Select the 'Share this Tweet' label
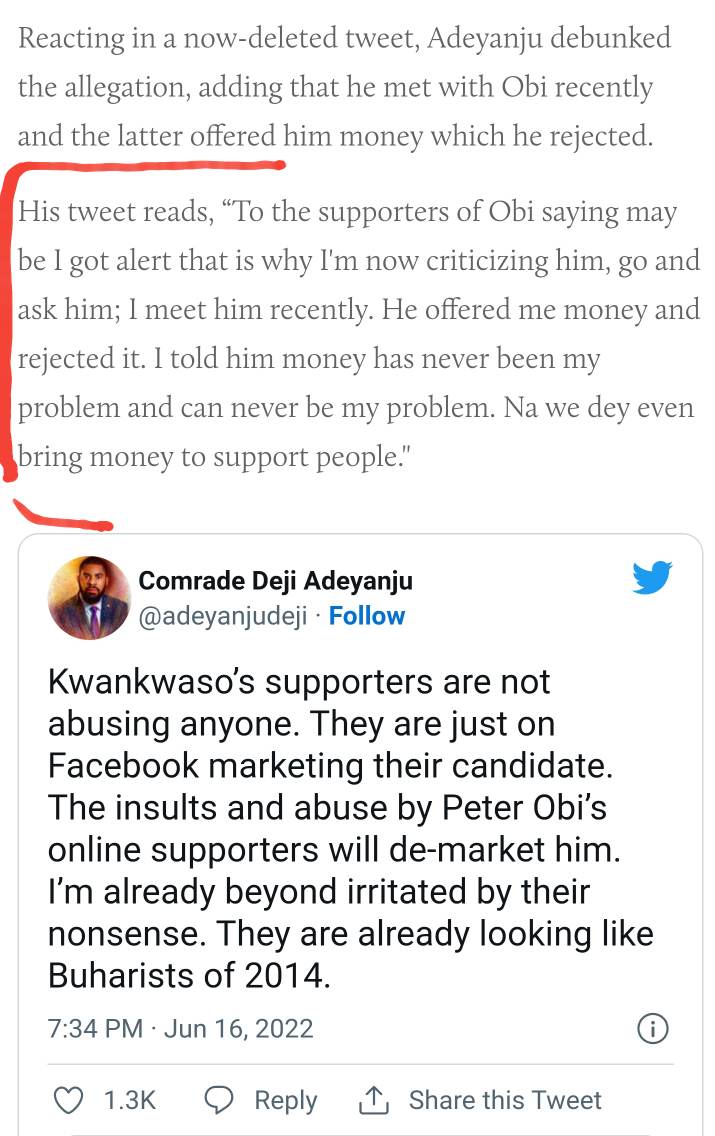The width and height of the screenshot is (715, 1136). pos(505,1100)
